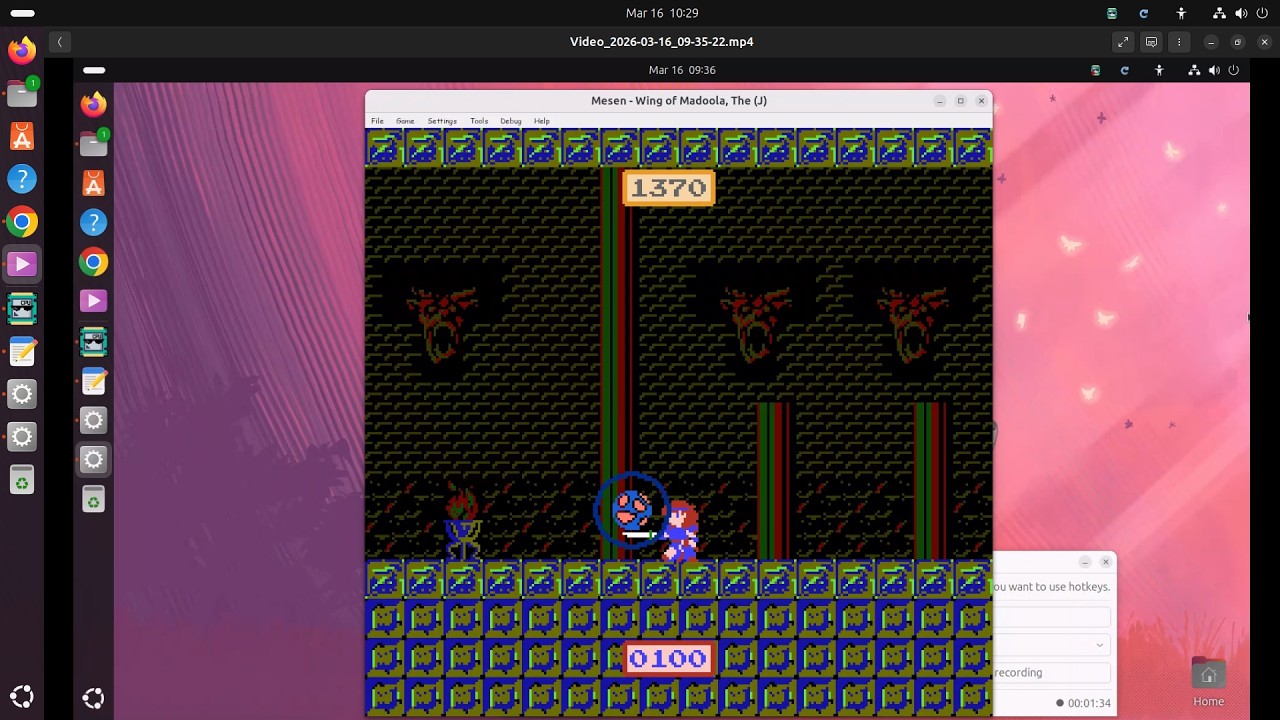Open Files in the outer left dock
The image size is (1280, 720).
click(22, 93)
